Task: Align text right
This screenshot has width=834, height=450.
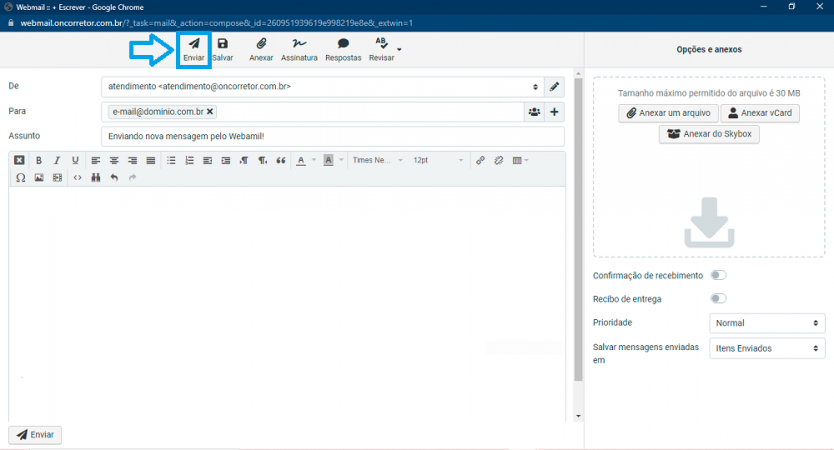Action: (132, 160)
